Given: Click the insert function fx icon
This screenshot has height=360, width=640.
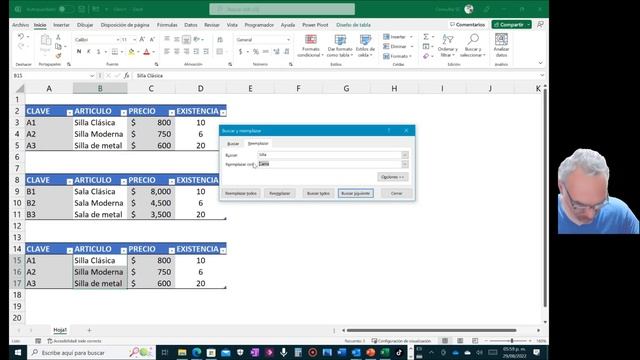Looking at the screenshot, I should pos(127,76).
